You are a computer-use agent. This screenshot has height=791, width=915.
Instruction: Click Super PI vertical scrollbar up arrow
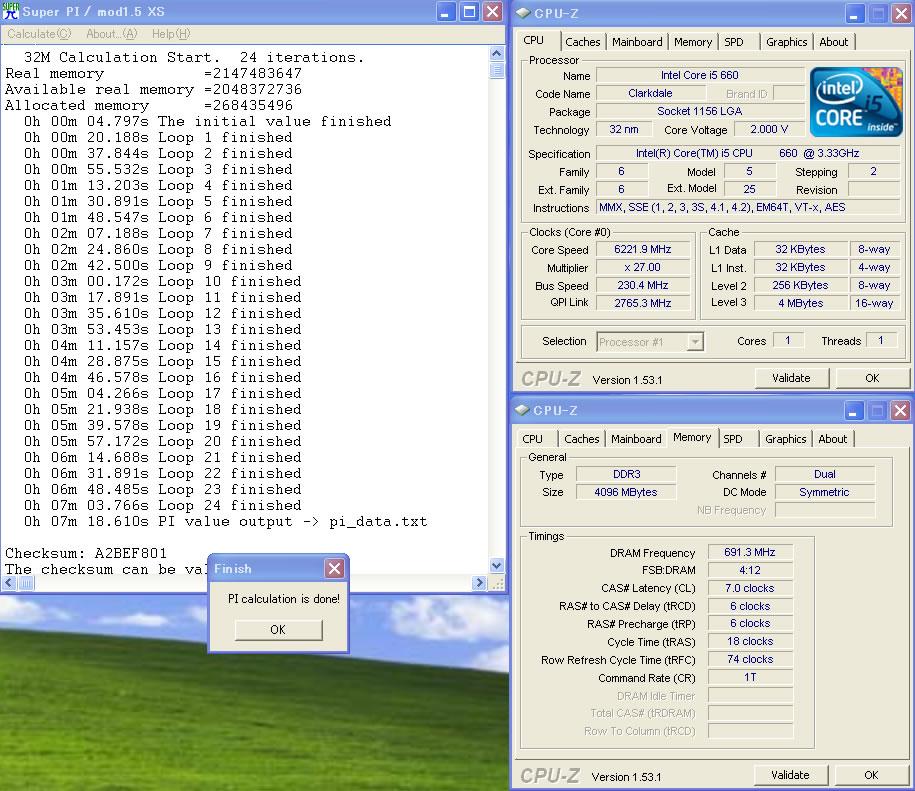pyautogui.click(x=497, y=54)
